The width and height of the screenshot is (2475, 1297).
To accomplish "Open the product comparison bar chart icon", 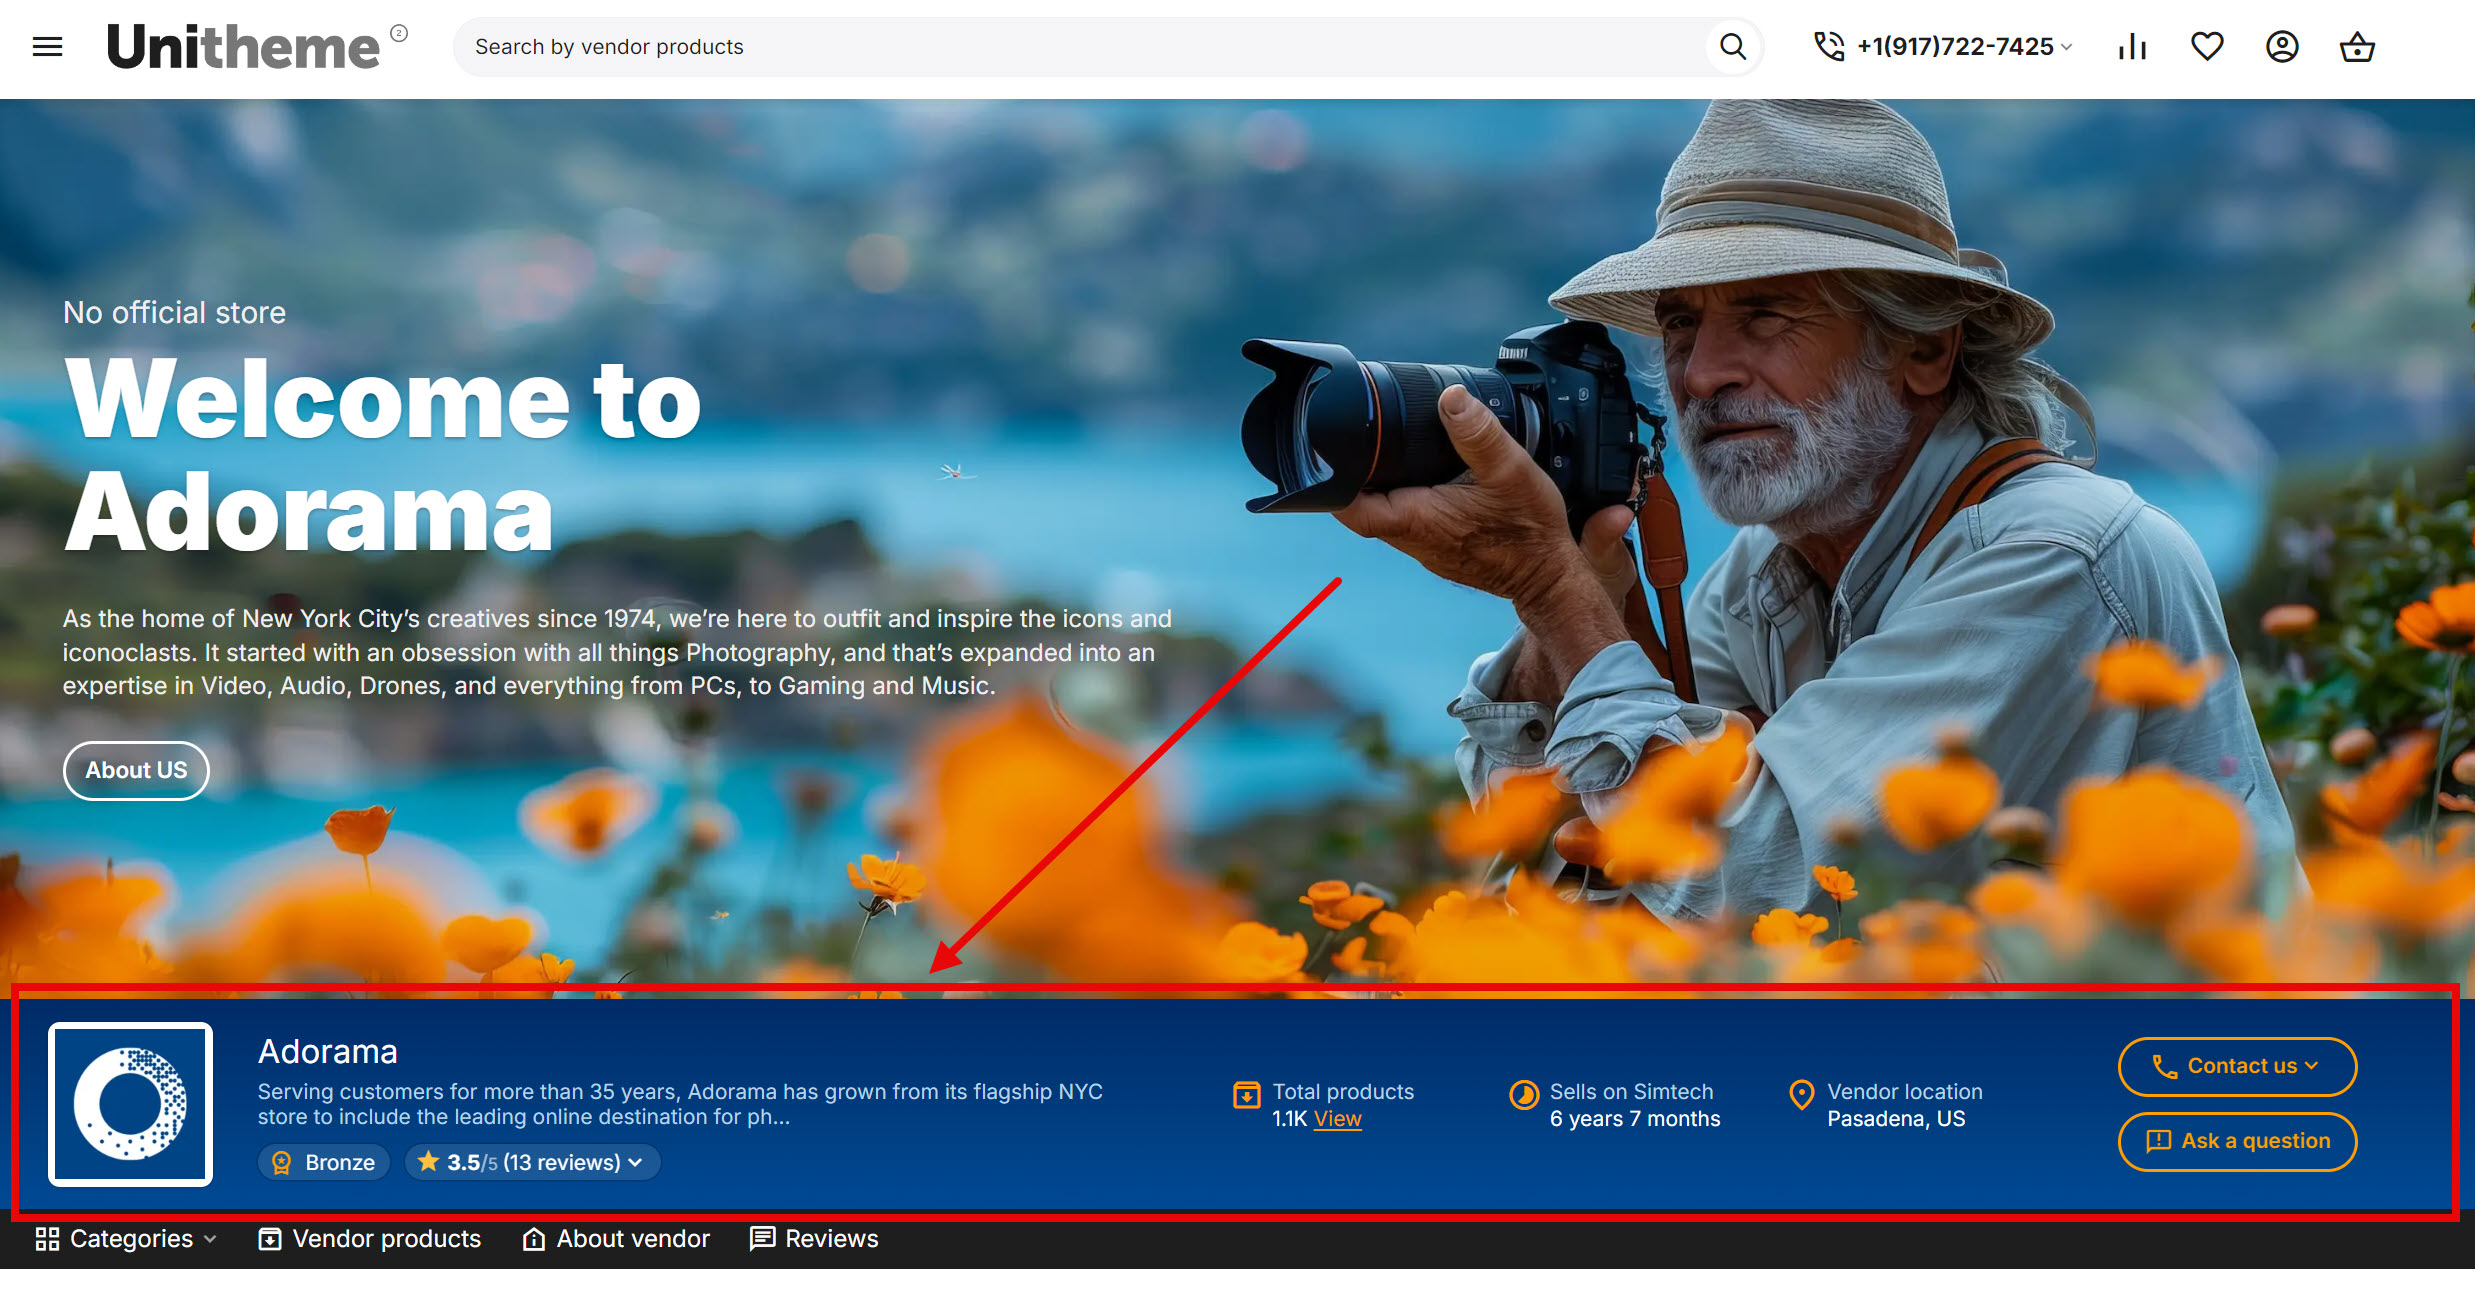I will tap(2132, 46).
